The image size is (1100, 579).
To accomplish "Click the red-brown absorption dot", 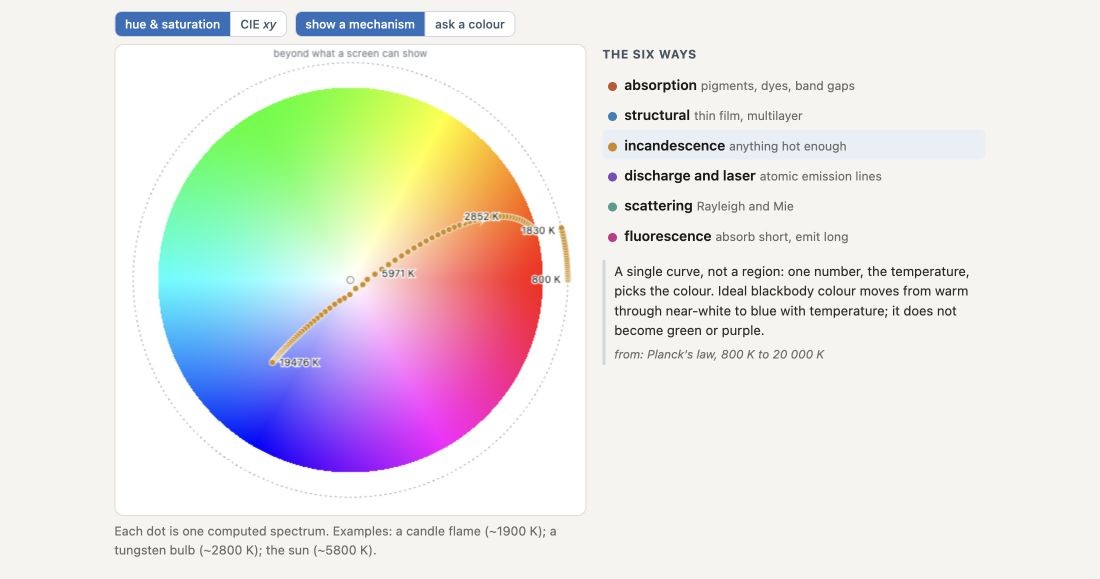I will point(612,86).
